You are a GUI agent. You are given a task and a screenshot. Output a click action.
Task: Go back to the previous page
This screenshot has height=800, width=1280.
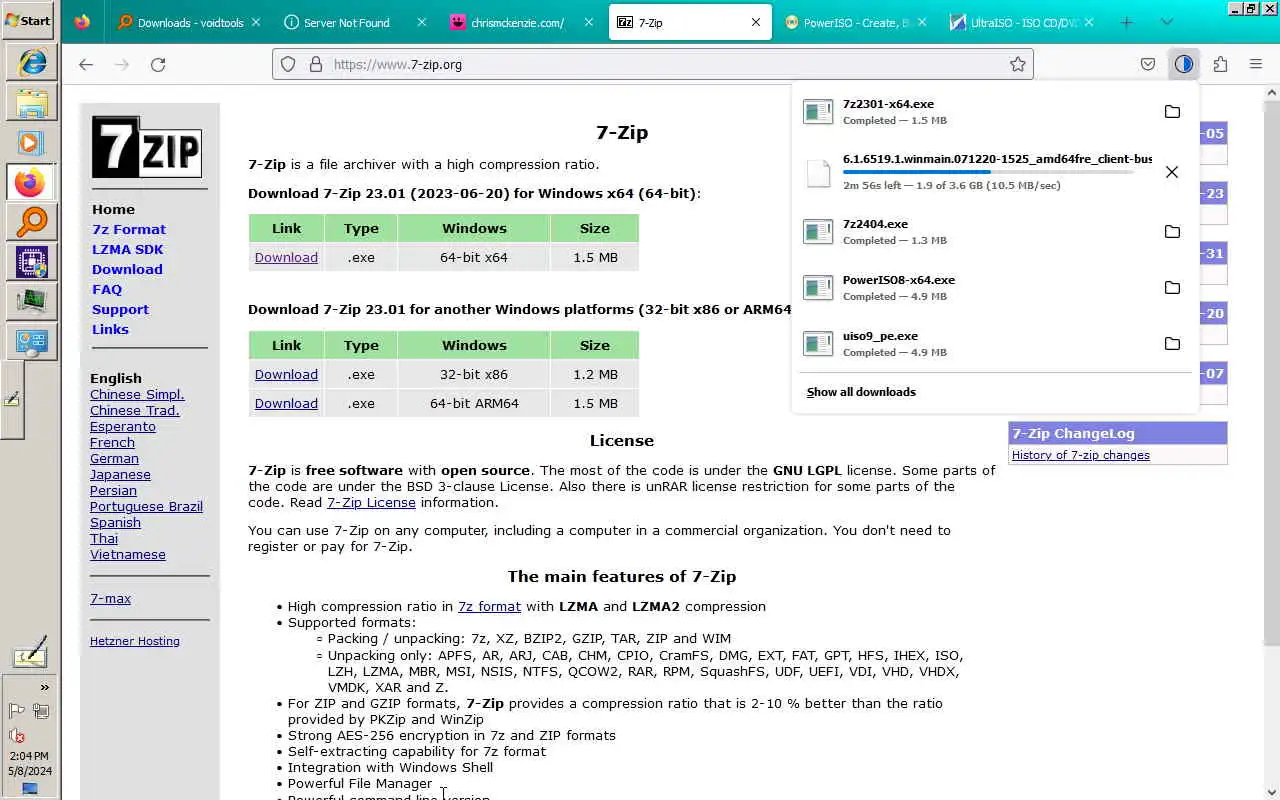pyautogui.click(x=86, y=64)
